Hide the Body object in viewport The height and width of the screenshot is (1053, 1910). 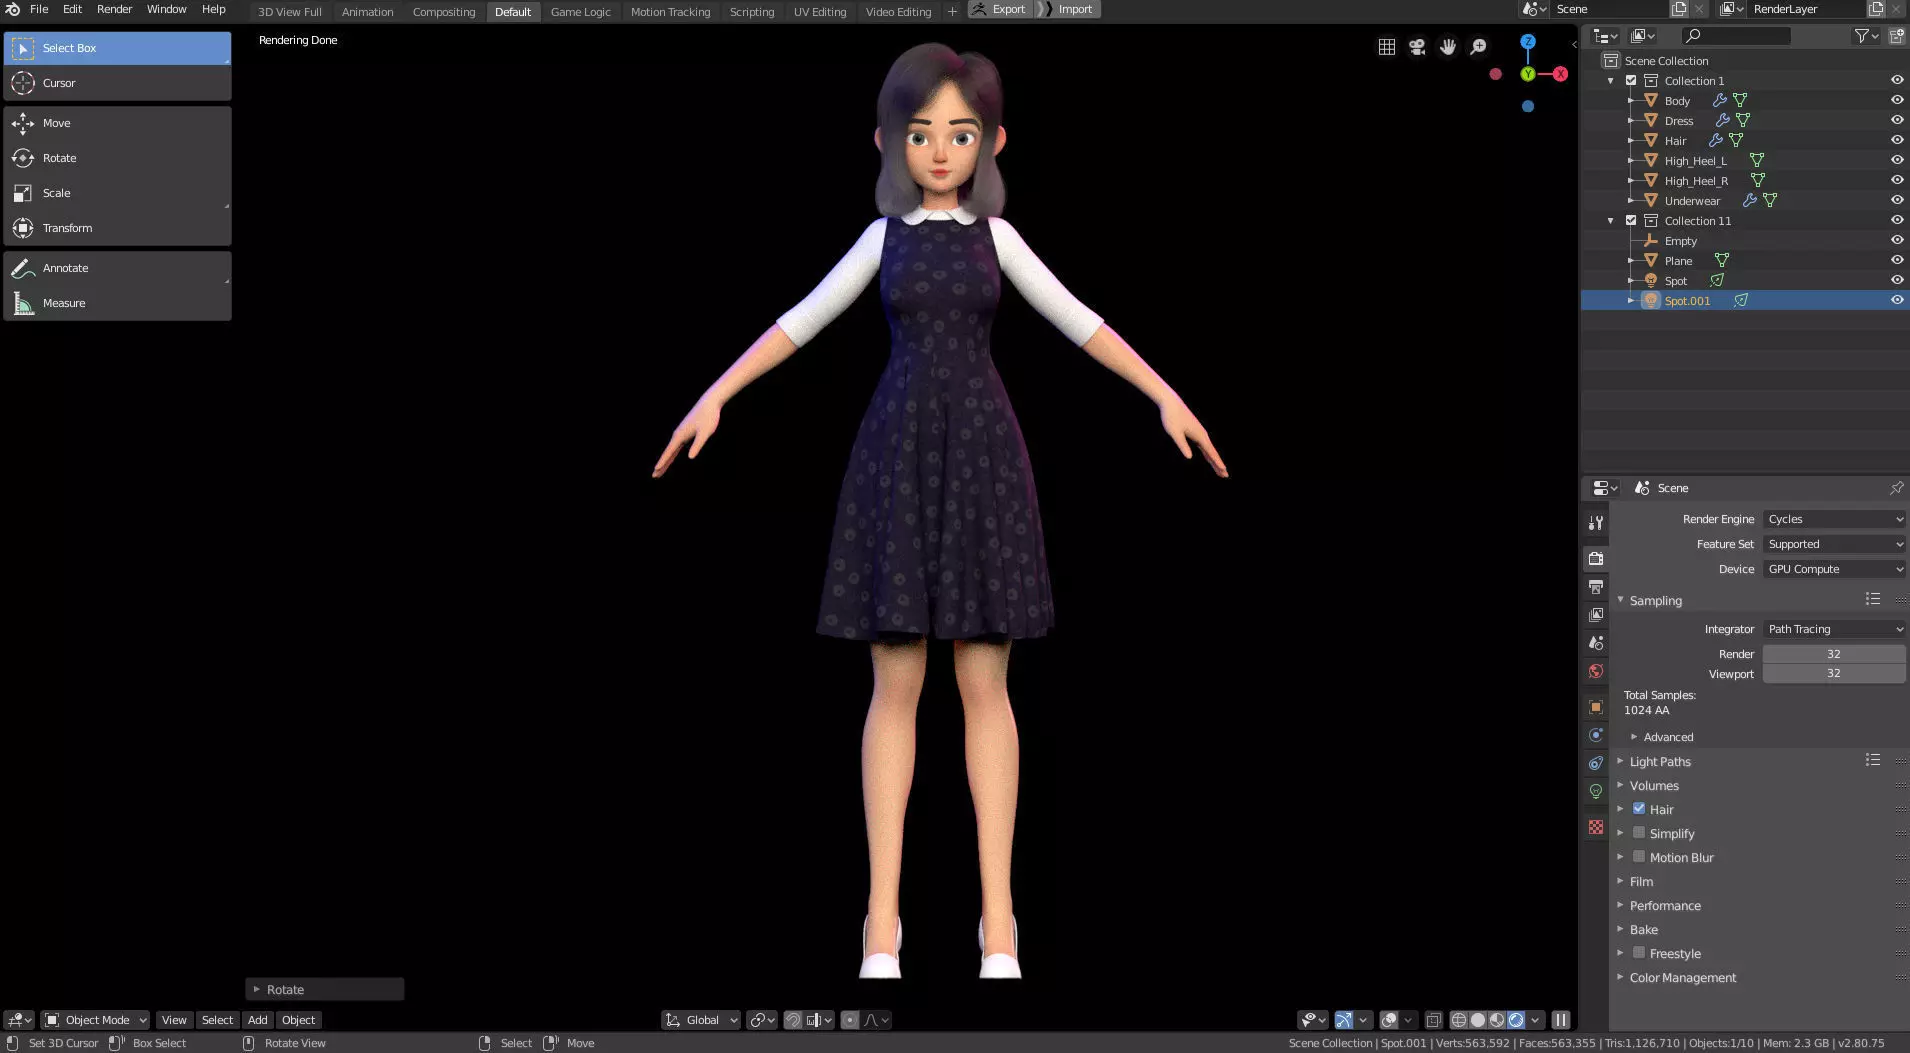(1896, 100)
